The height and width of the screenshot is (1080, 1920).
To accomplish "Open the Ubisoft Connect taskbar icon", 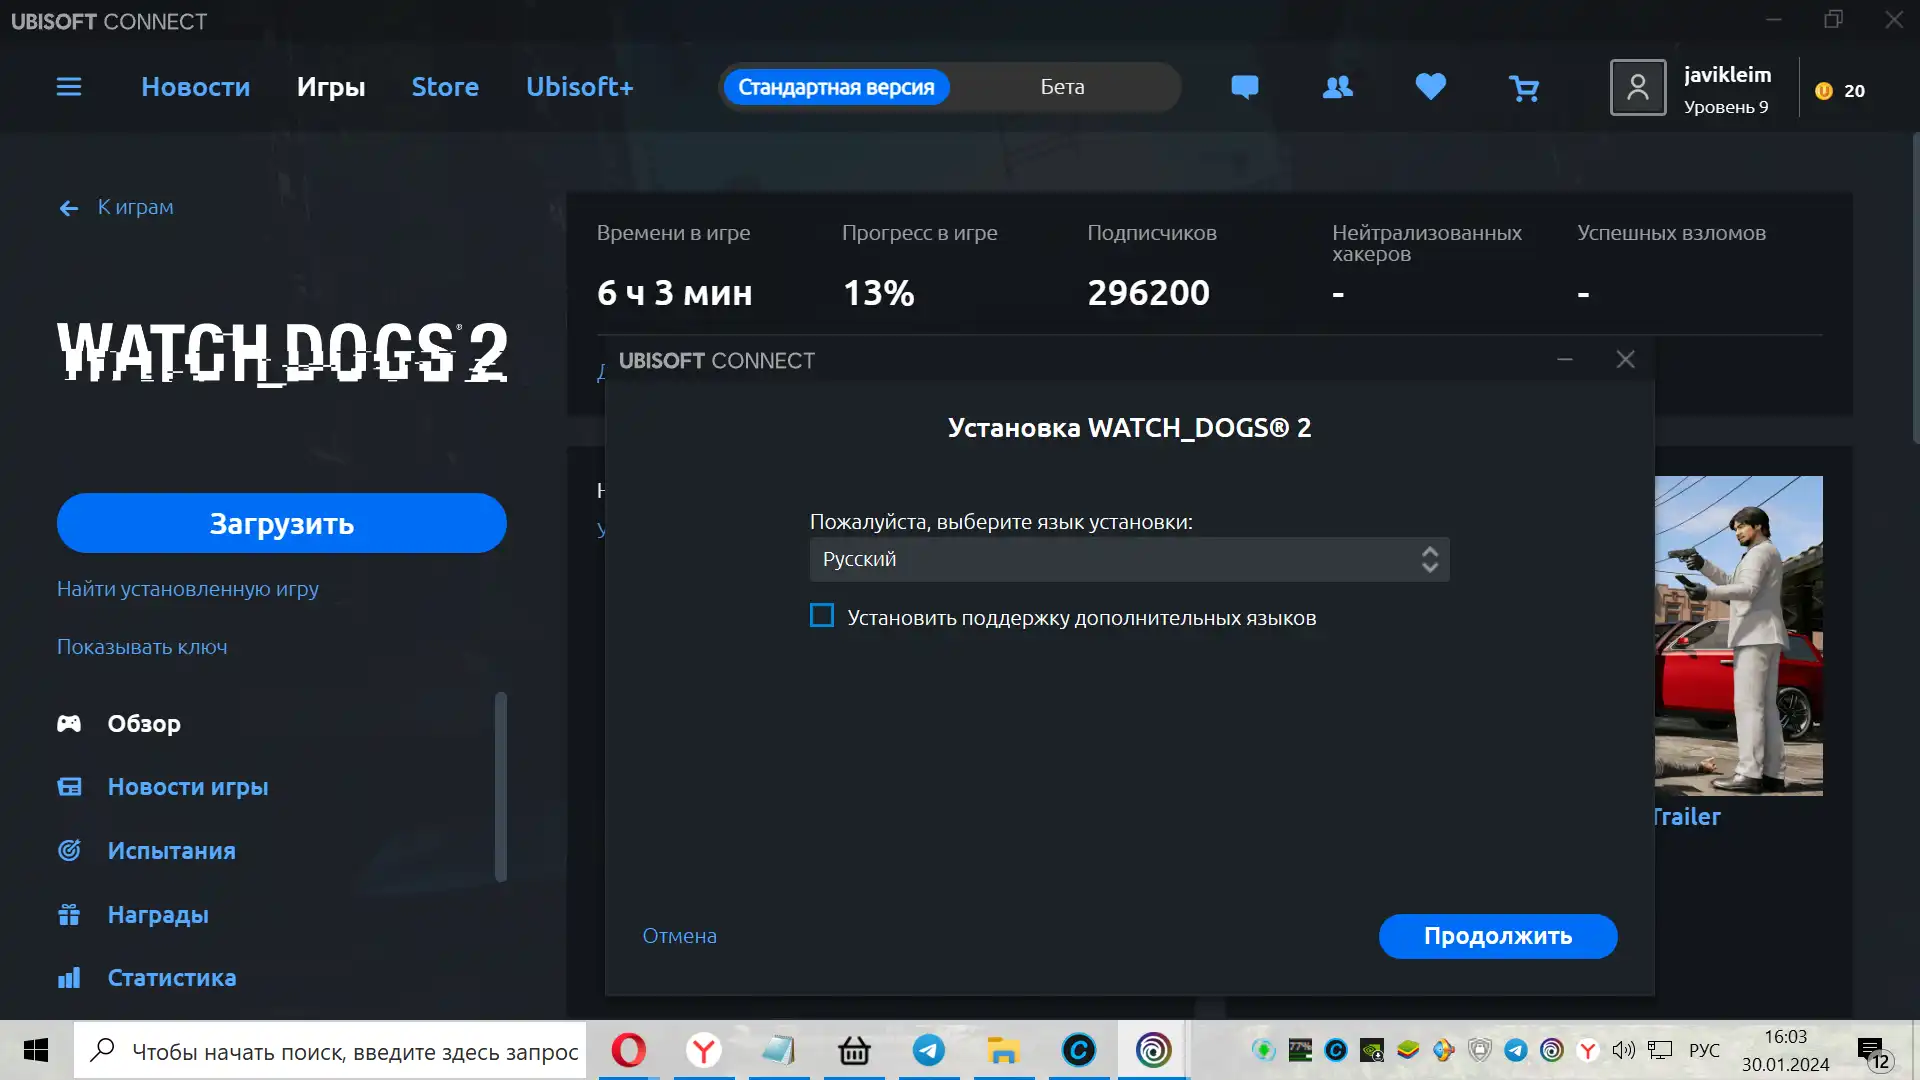I will 1153,1050.
